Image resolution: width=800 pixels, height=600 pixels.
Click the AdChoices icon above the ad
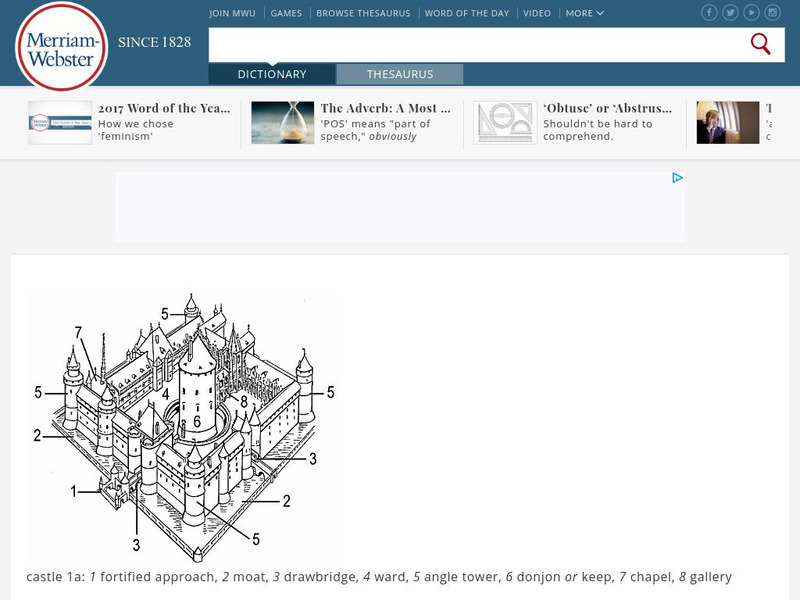click(676, 178)
